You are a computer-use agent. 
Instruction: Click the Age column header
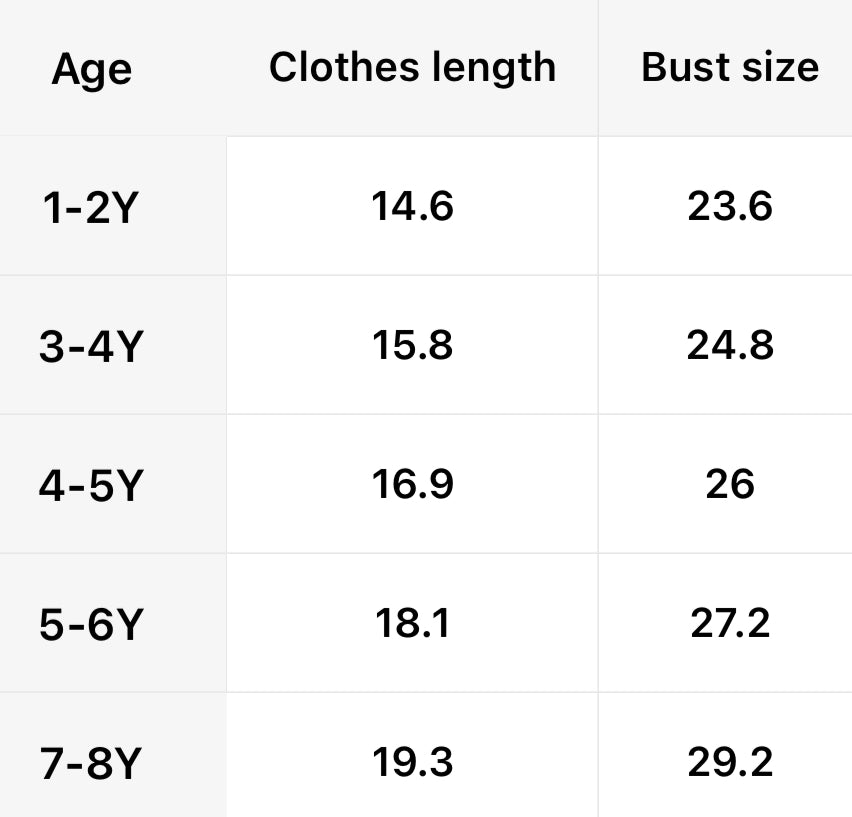click(92, 70)
